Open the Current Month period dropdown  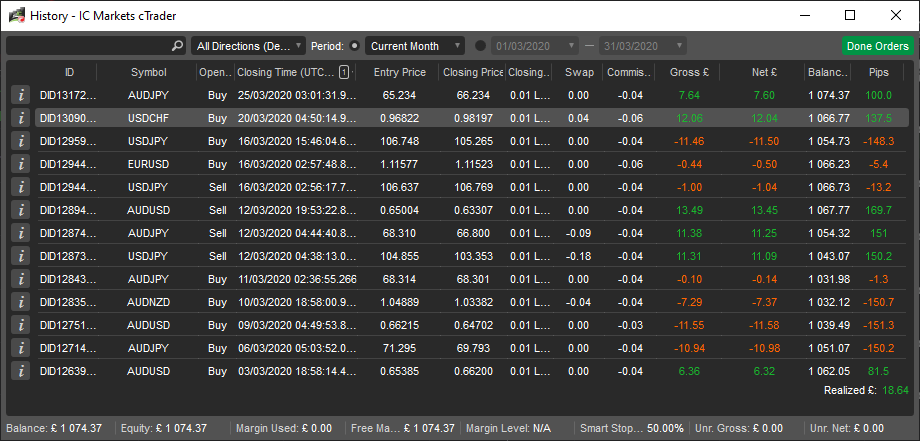[415, 46]
